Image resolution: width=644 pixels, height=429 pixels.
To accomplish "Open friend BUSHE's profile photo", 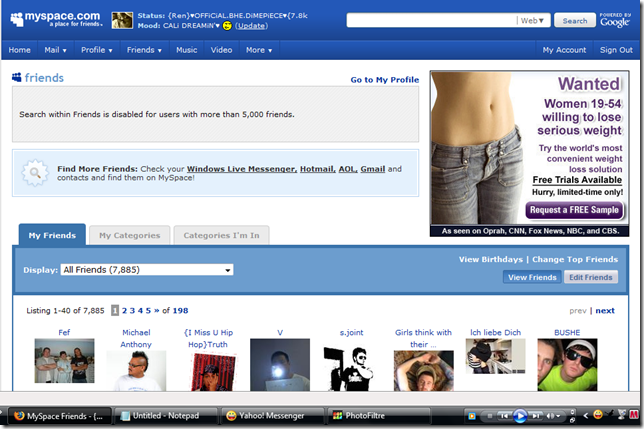I will coord(567,365).
